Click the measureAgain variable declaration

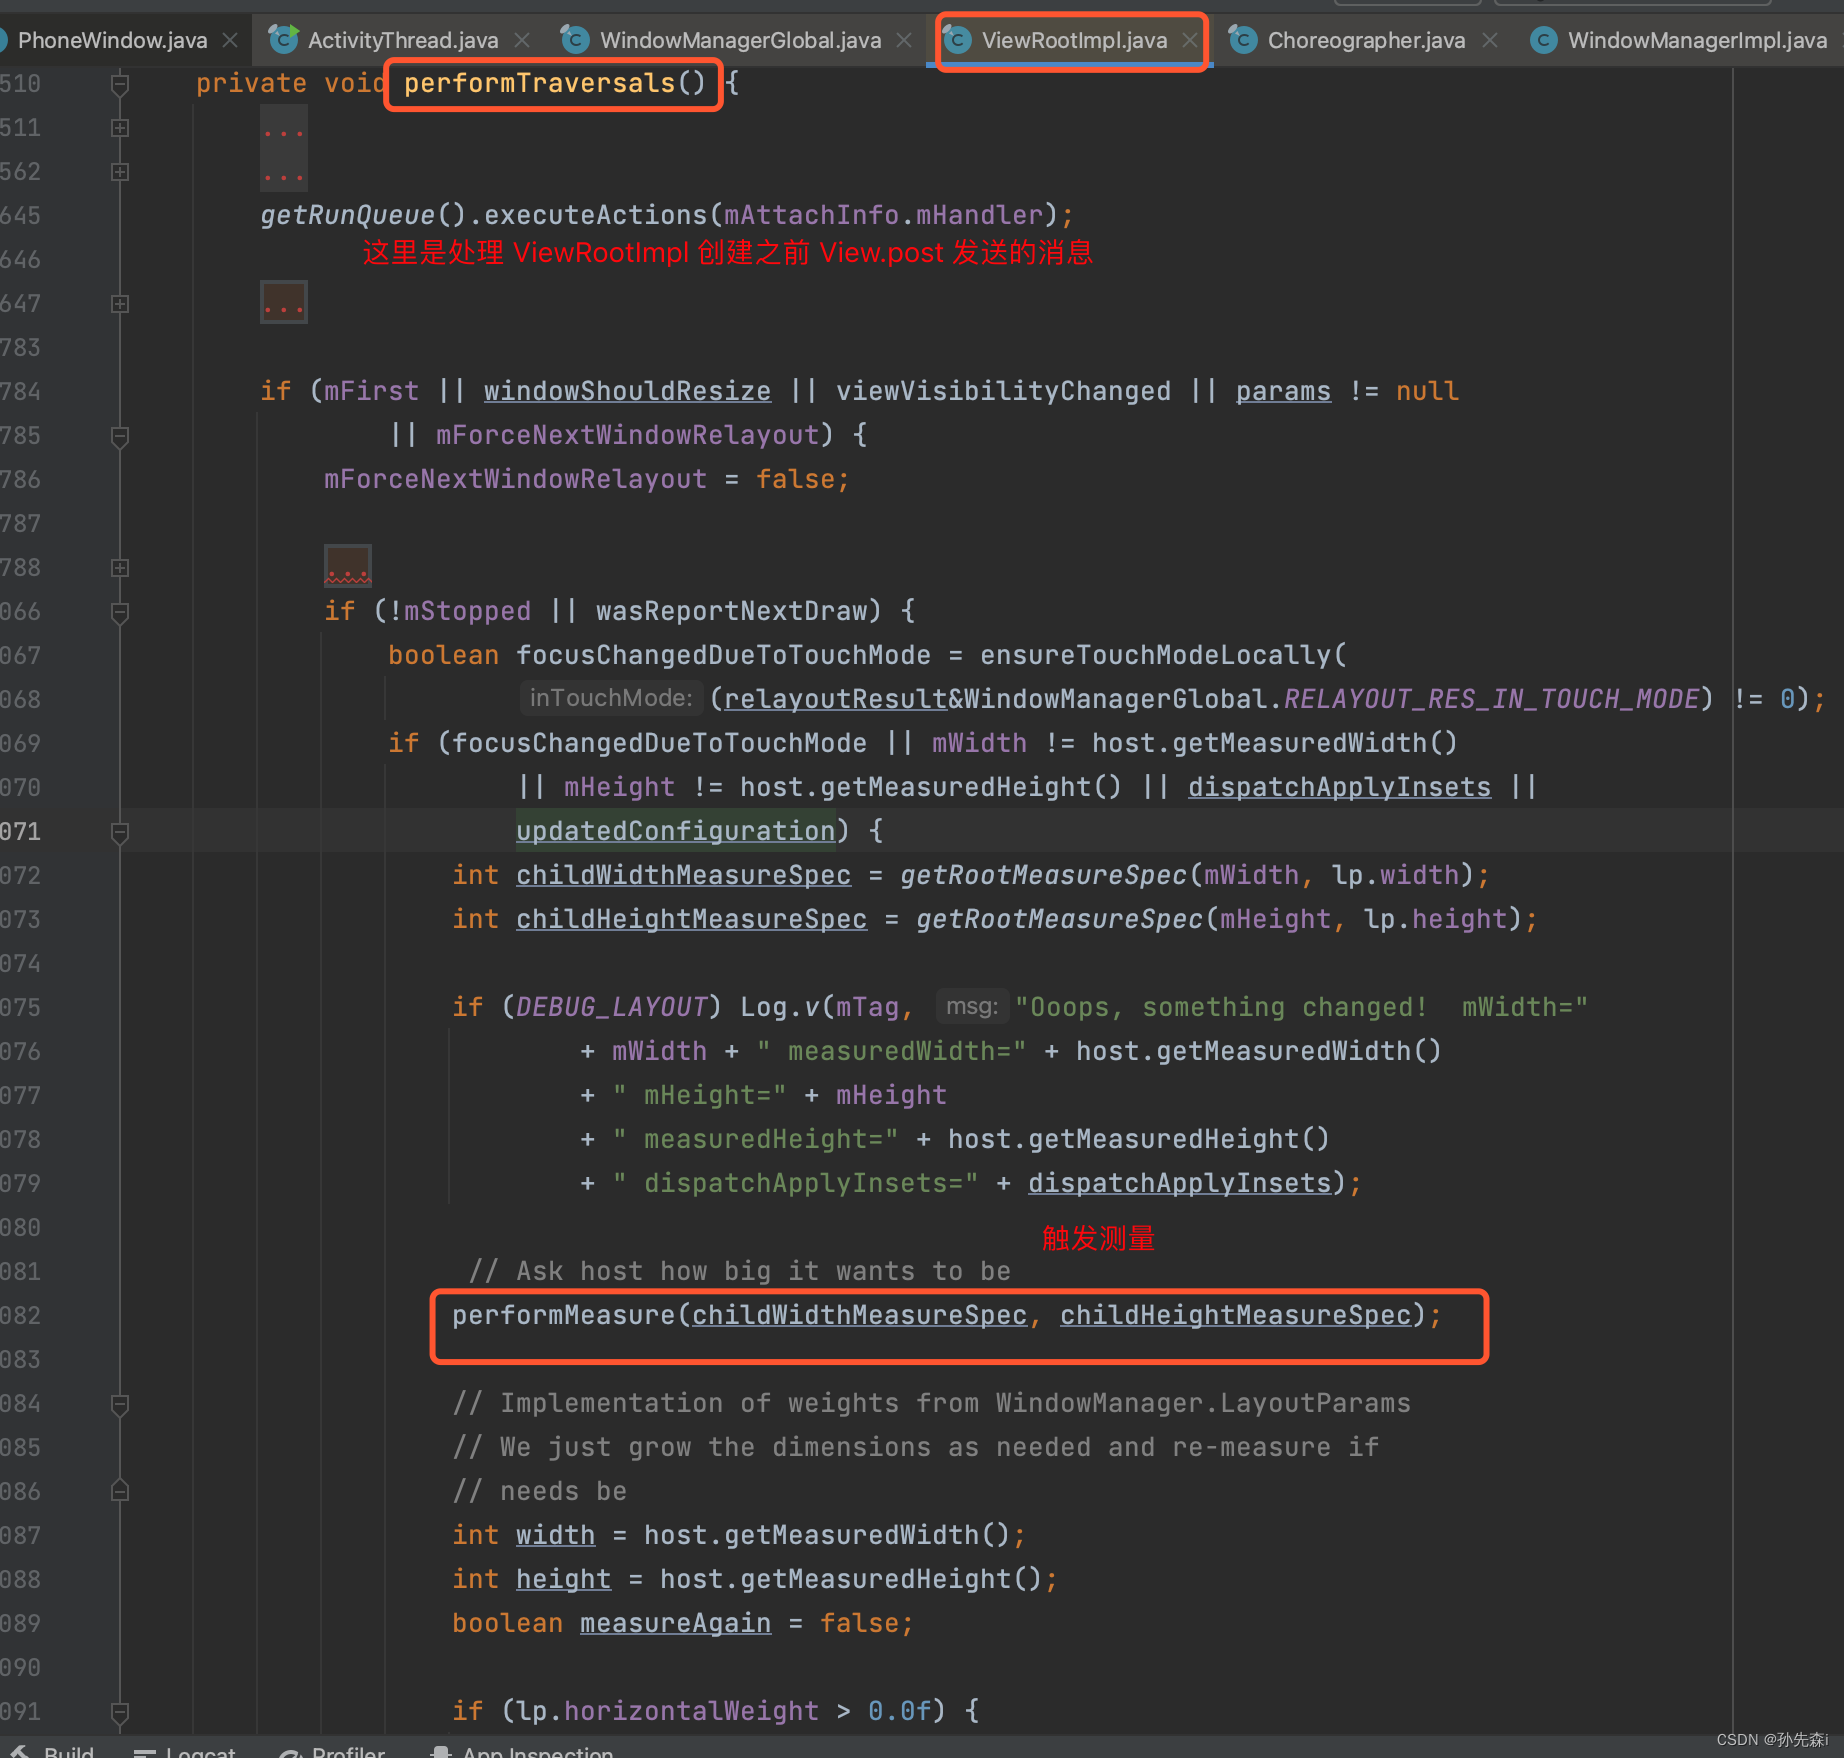pos(675,1623)
